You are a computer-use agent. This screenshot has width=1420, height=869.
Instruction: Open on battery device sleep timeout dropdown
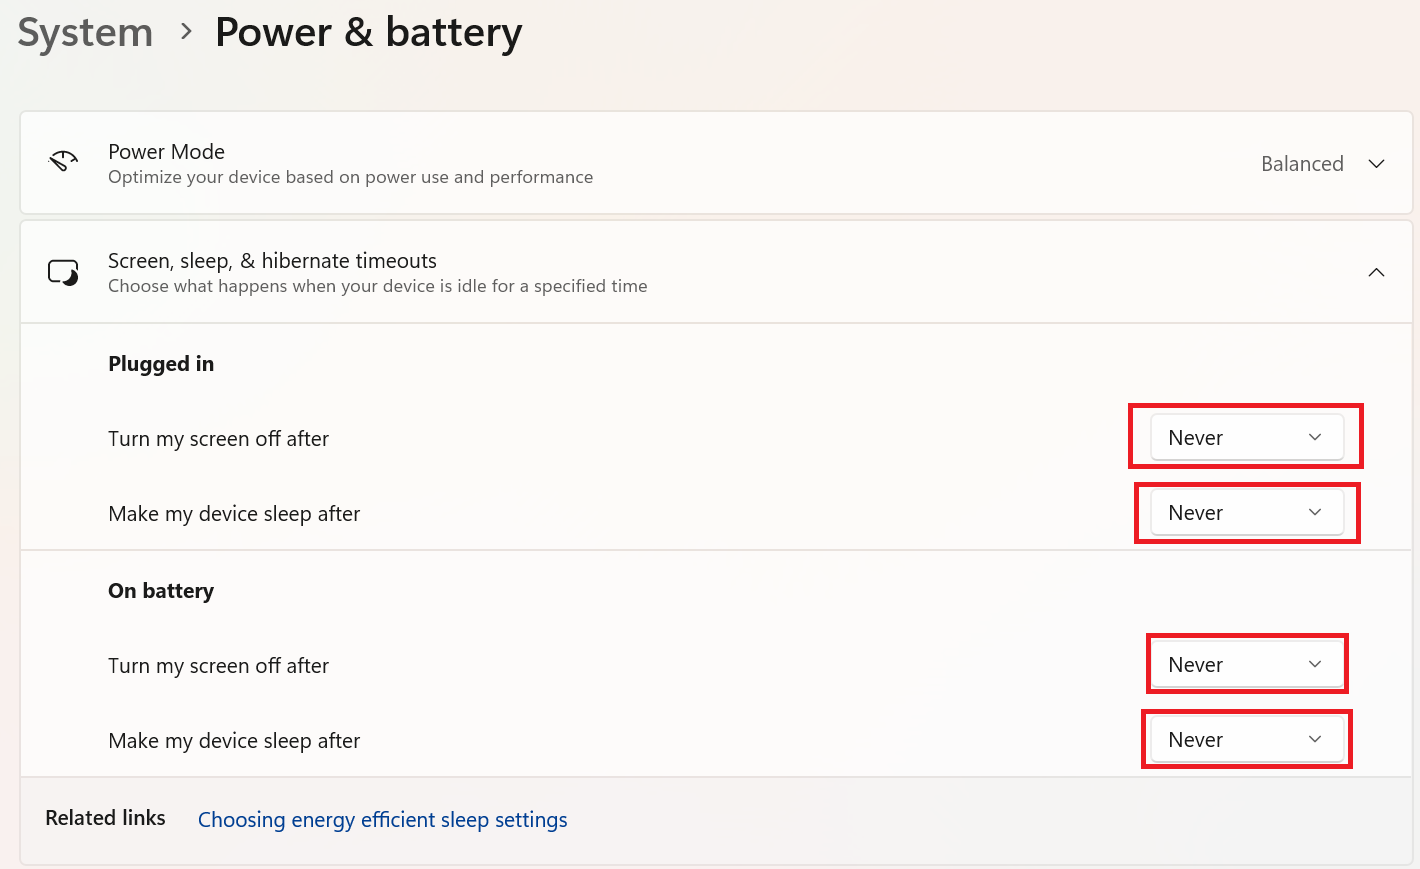(x=1246, y=740)
